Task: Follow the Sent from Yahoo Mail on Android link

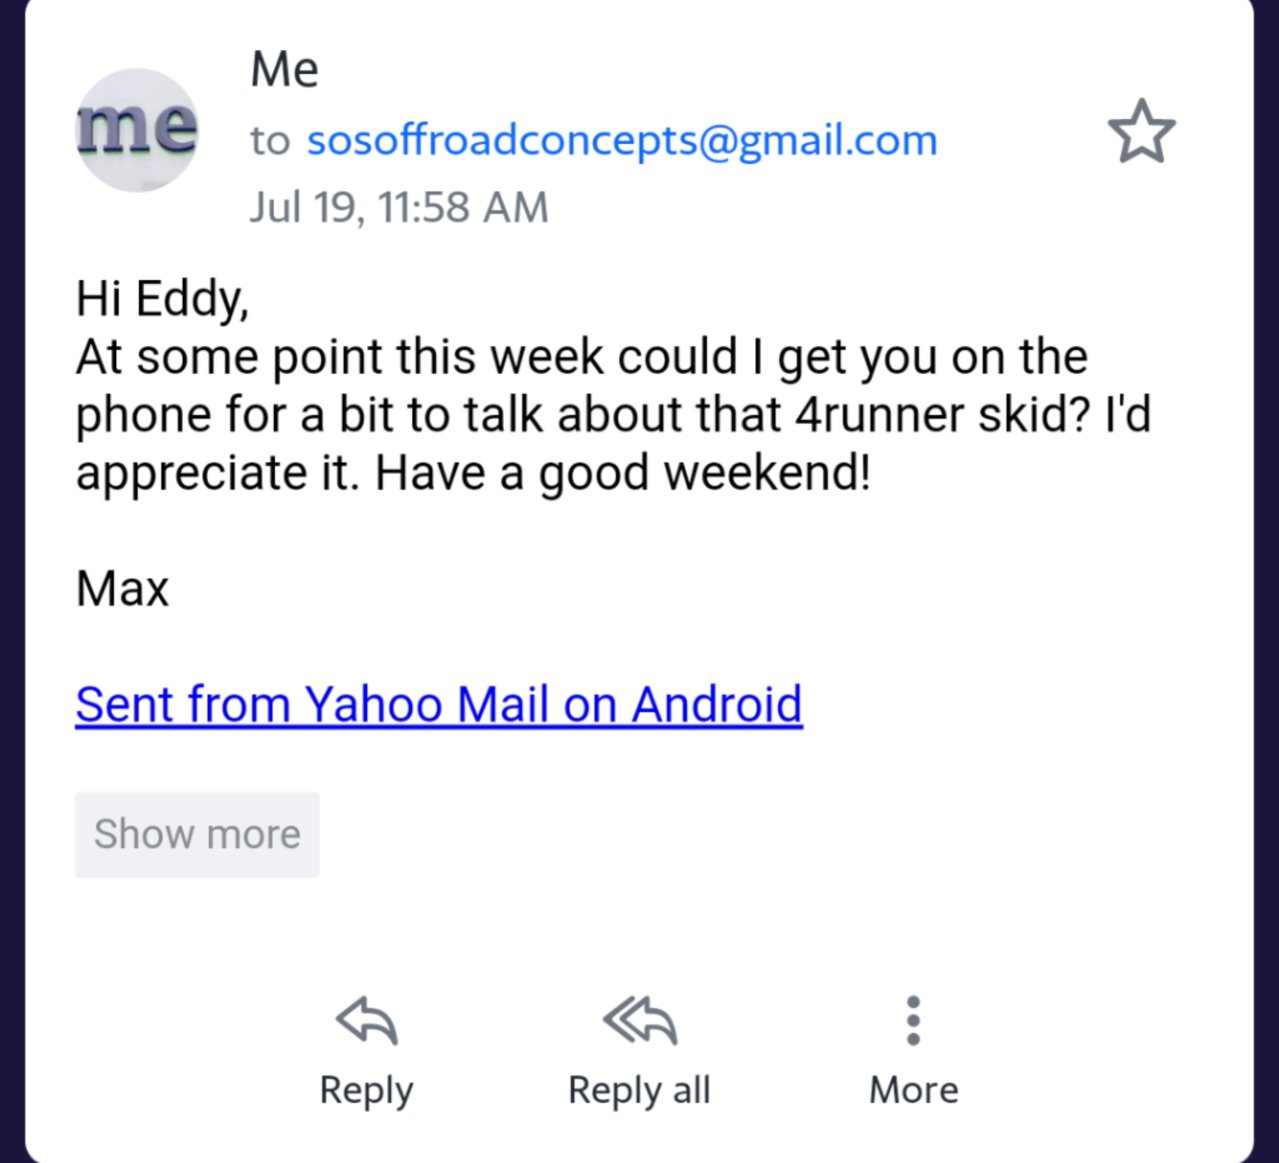Action: (439, 705)
